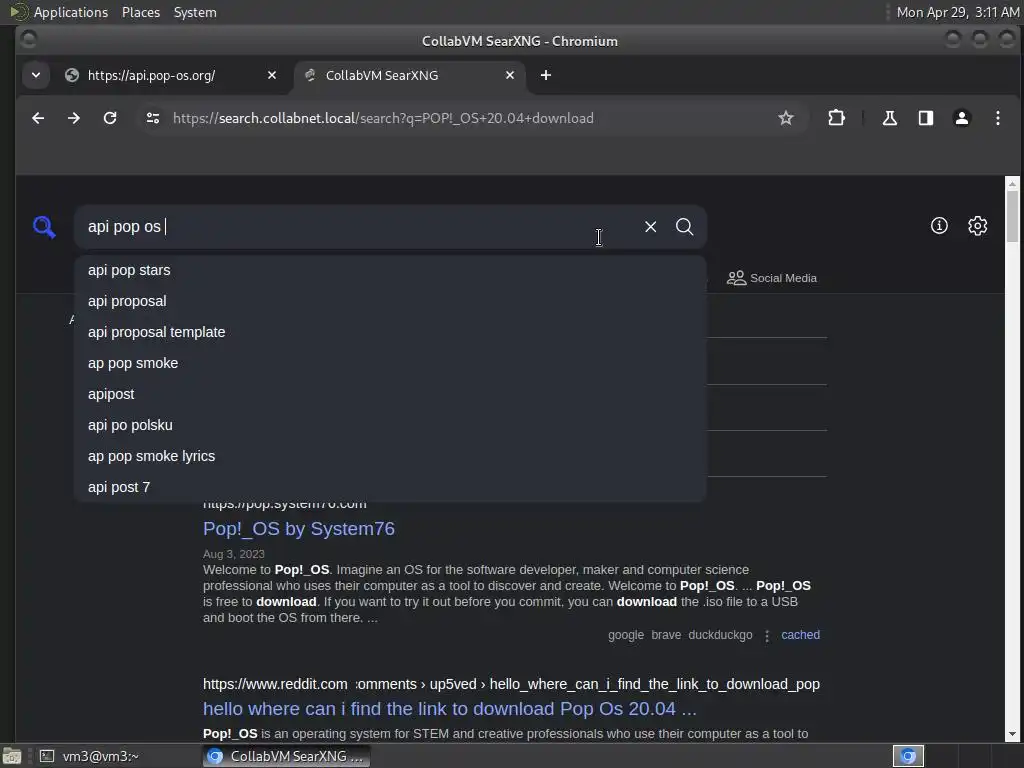Click show desktop icon in bottom panel
1024x768 pixels.
tap(12, 756)
